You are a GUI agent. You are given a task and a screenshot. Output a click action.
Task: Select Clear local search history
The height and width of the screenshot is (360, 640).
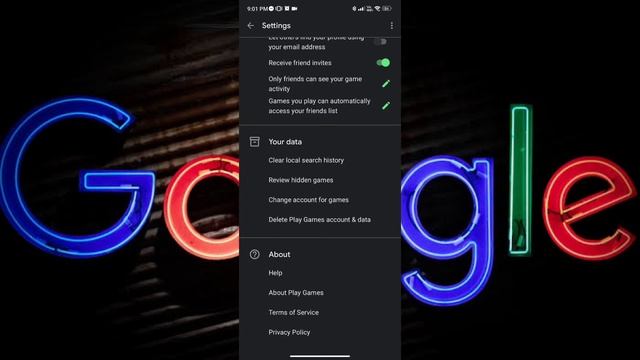tap(306, 160)
